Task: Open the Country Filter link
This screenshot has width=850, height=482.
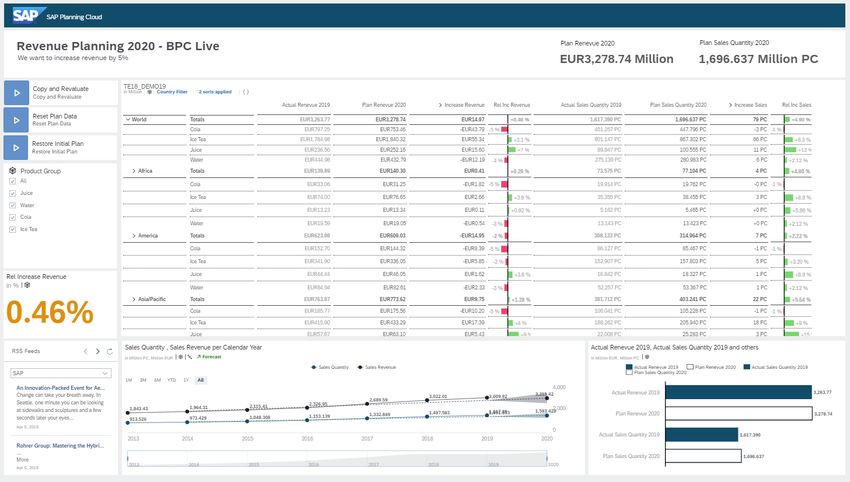Action: tap(172, 92)
